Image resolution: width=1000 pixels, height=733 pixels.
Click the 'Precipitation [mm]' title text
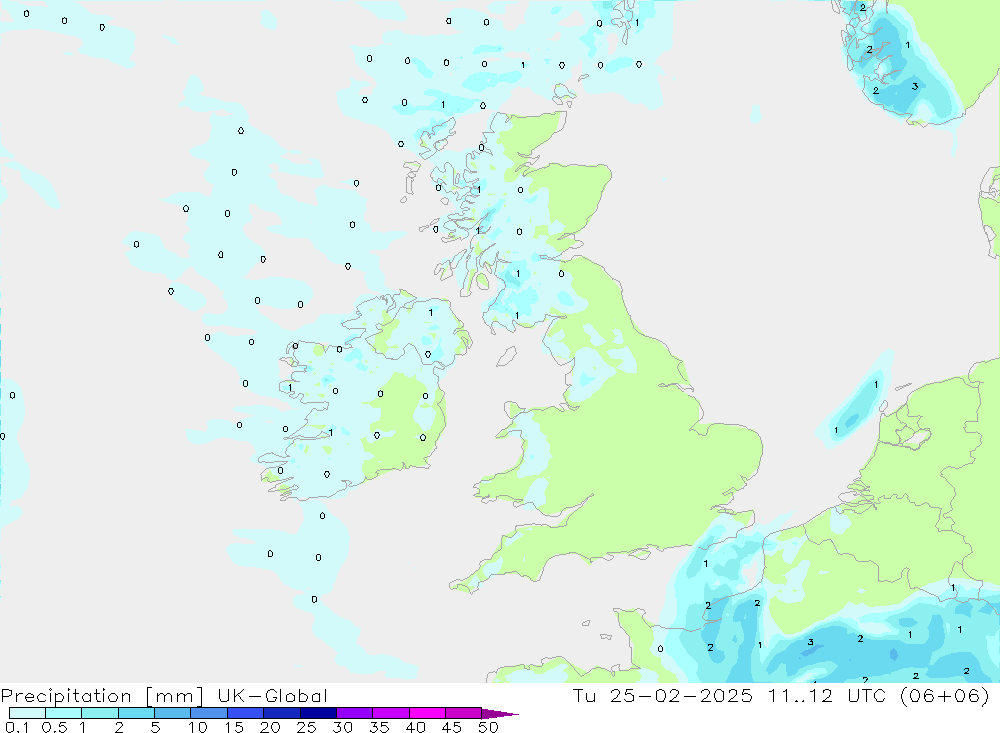pos(102,696)
